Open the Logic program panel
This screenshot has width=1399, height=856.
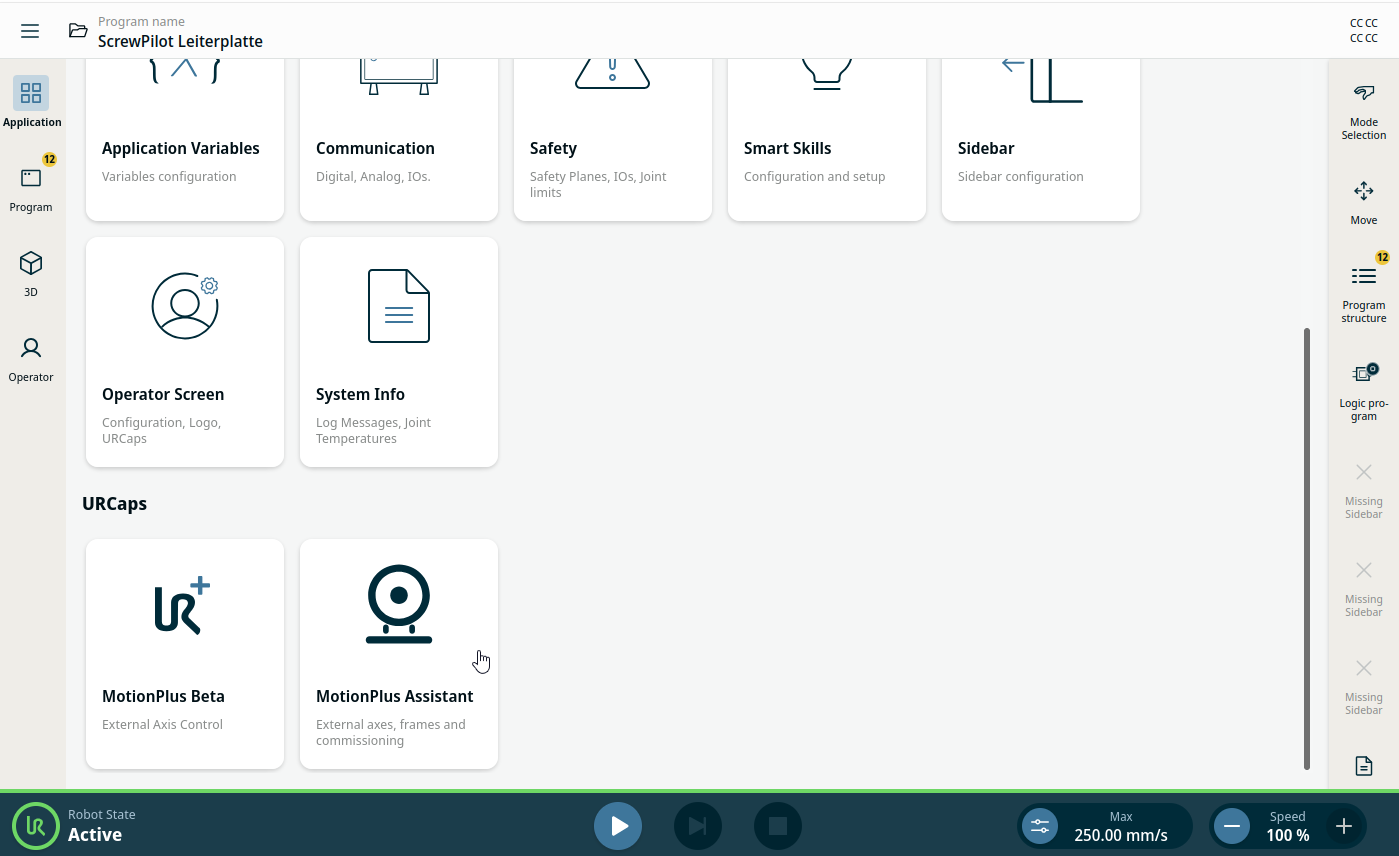coord(1364,392)
